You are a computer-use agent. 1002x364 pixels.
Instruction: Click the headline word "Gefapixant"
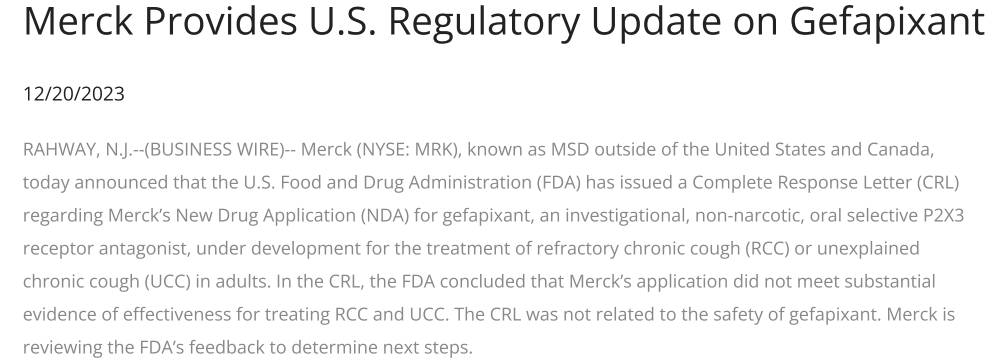coord(886,22)
